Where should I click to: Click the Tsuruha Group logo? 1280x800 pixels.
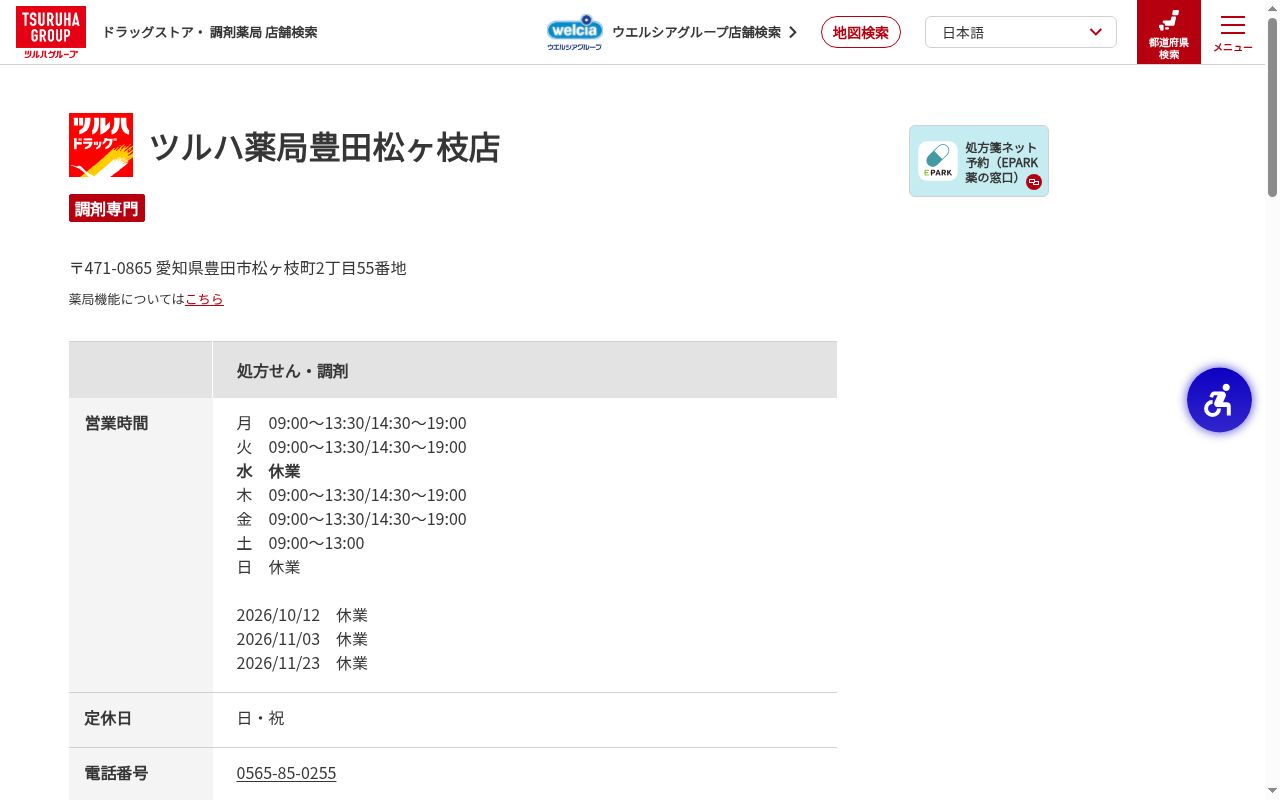click(51, 32)
